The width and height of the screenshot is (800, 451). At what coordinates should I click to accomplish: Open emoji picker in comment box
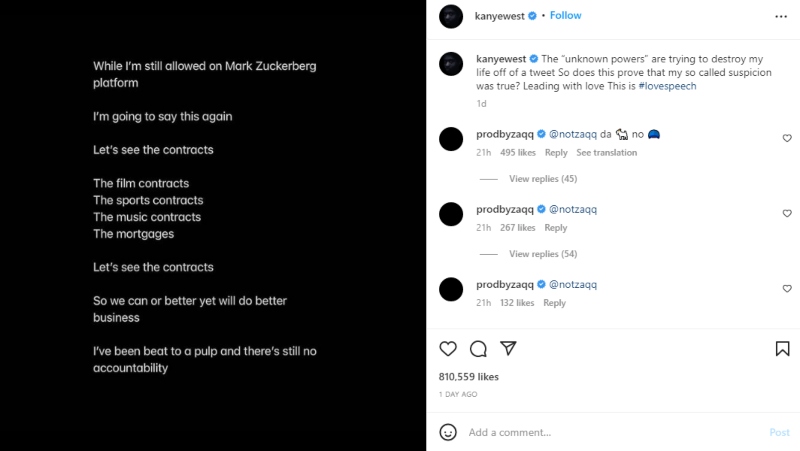(x=449, y=432)
